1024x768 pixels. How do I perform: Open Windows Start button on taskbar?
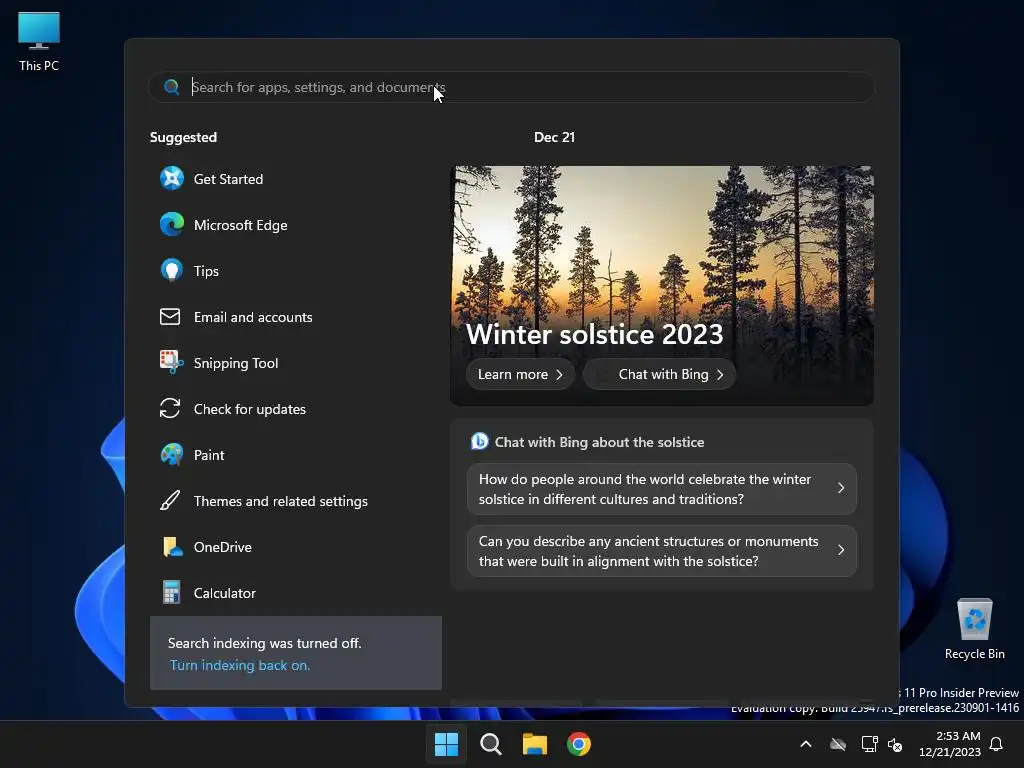pyautogui.click(x=447, y=744)
